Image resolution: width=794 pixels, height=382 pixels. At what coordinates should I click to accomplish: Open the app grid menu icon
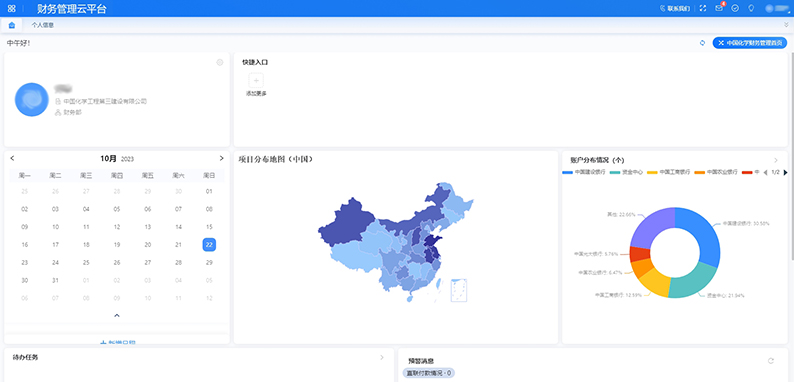(x=11, y=9)
